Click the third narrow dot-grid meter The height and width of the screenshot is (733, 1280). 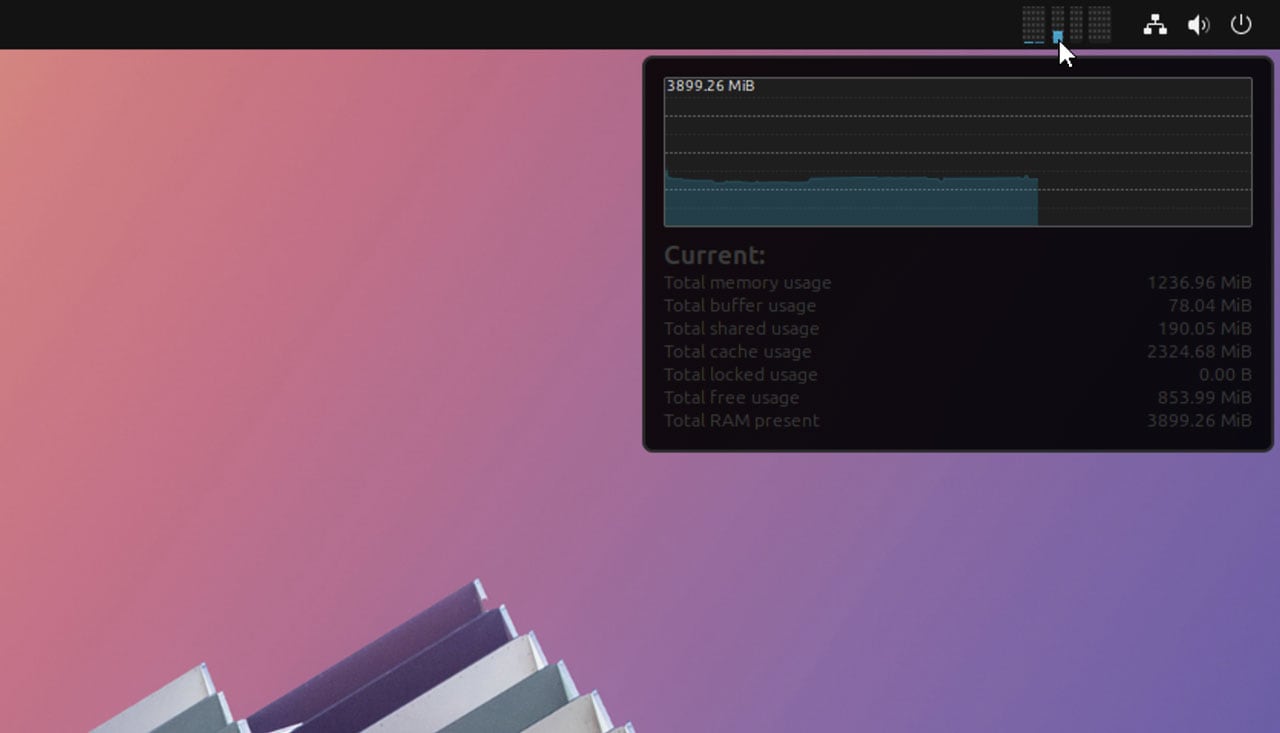click(1076, 25)
